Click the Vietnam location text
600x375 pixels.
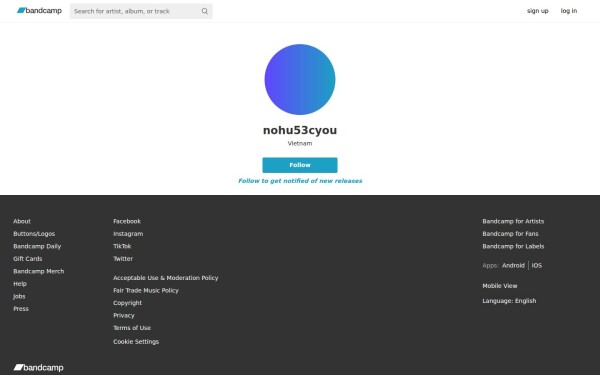300,143
